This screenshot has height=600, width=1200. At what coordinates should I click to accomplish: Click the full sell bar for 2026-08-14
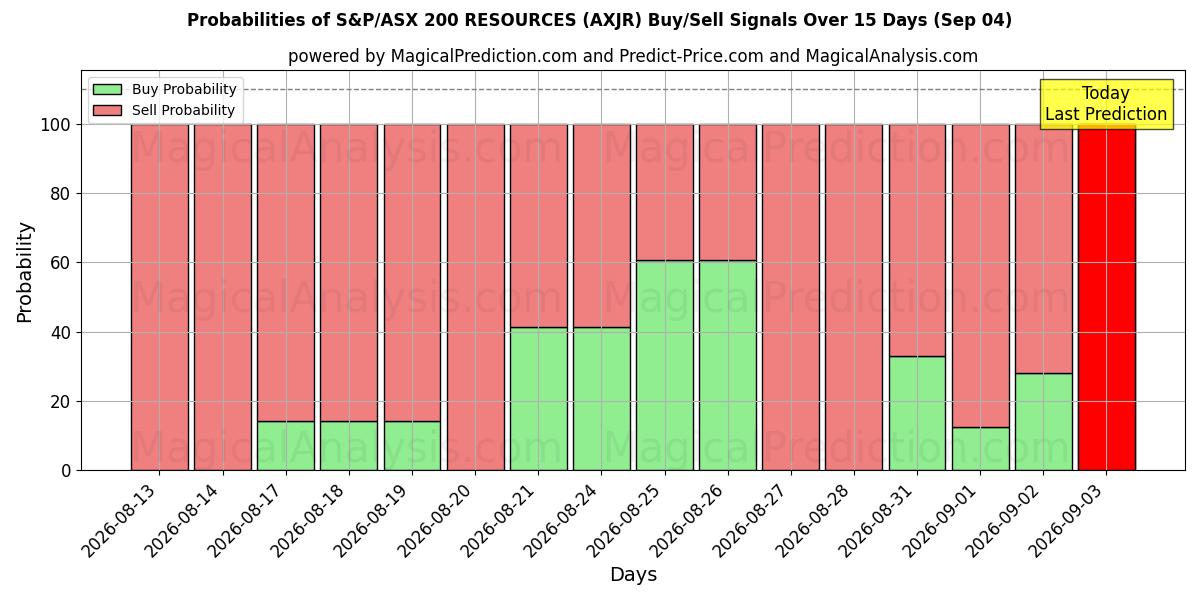(222, 297)
